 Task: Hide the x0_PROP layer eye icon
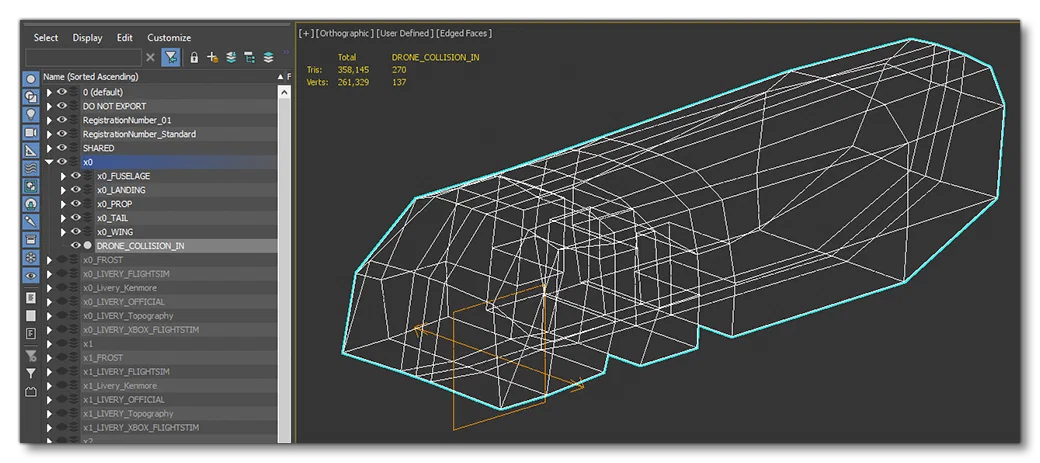pos(76,204)
